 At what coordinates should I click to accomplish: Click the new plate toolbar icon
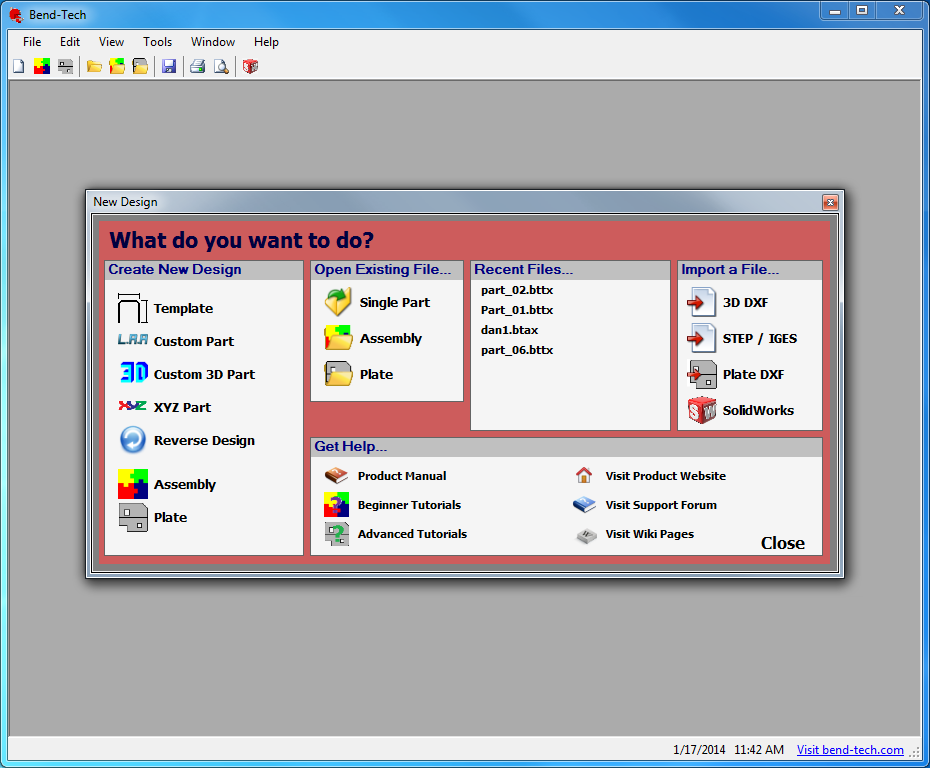coord(65,66)
